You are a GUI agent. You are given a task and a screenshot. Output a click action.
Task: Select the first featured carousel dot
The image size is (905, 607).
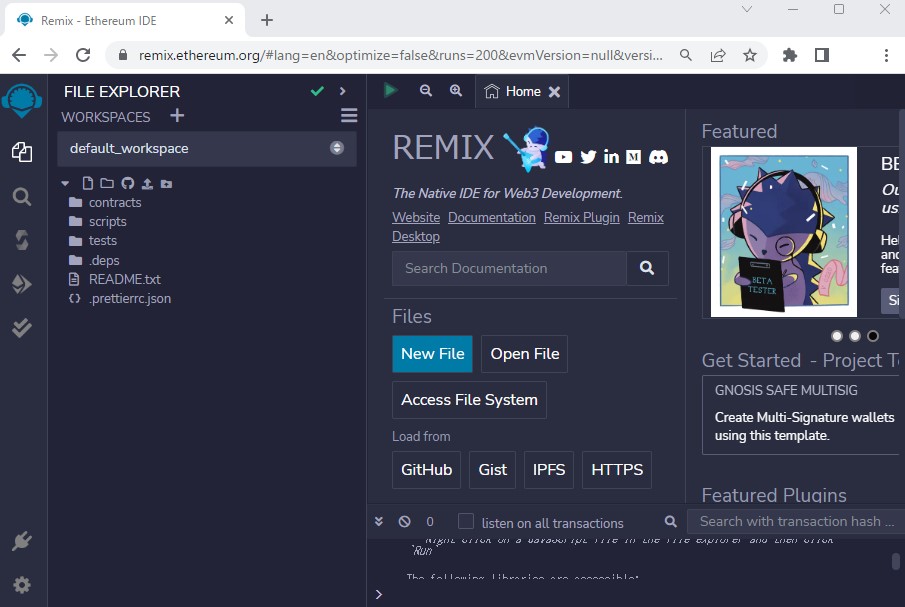pos(837,336)
